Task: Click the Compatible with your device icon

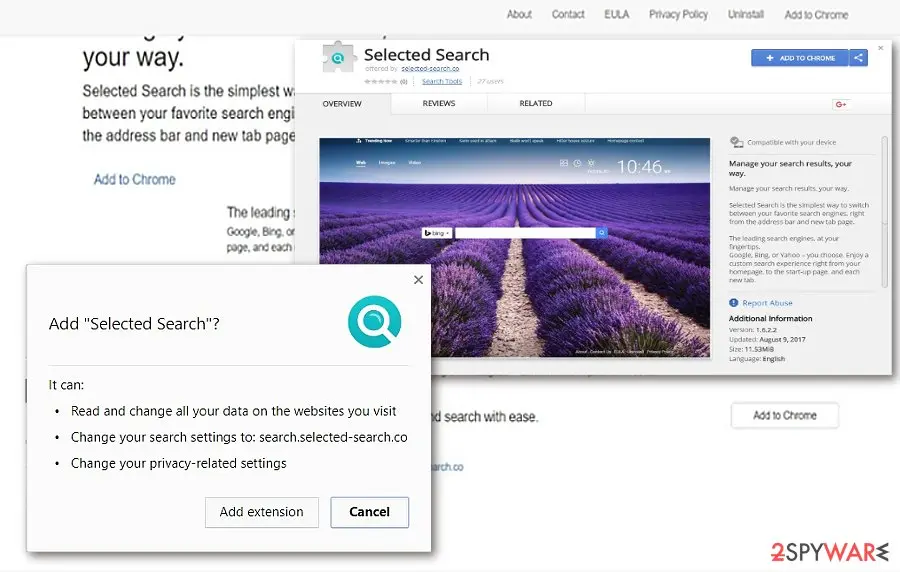Action: point(736,142)
